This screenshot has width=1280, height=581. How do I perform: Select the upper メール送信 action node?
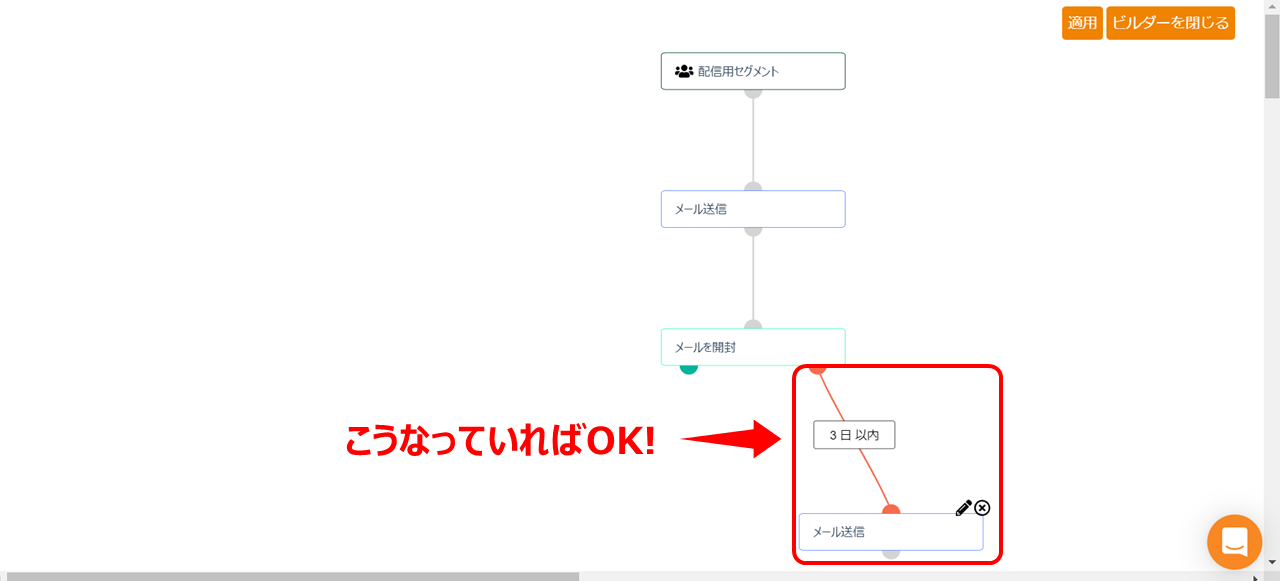coord(752,209)
